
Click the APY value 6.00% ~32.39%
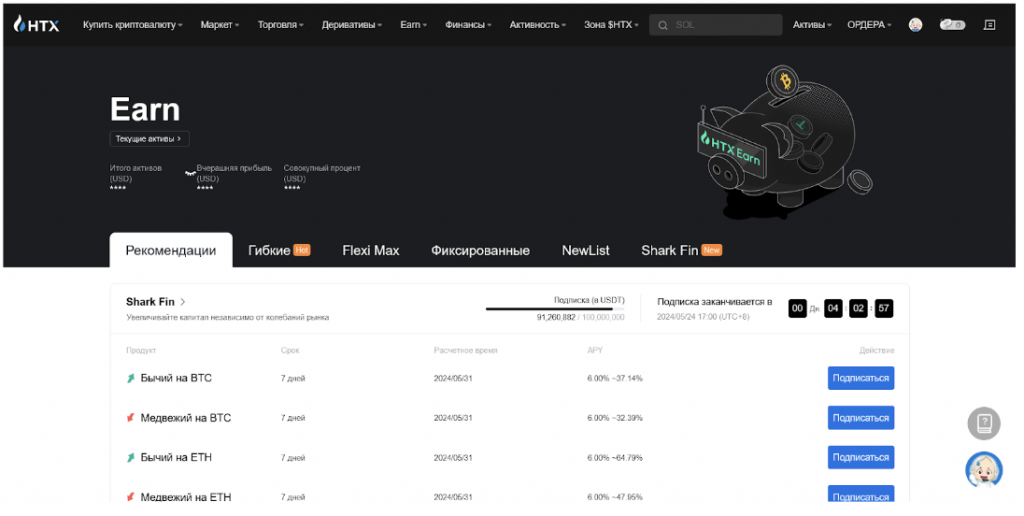point(615,418)
